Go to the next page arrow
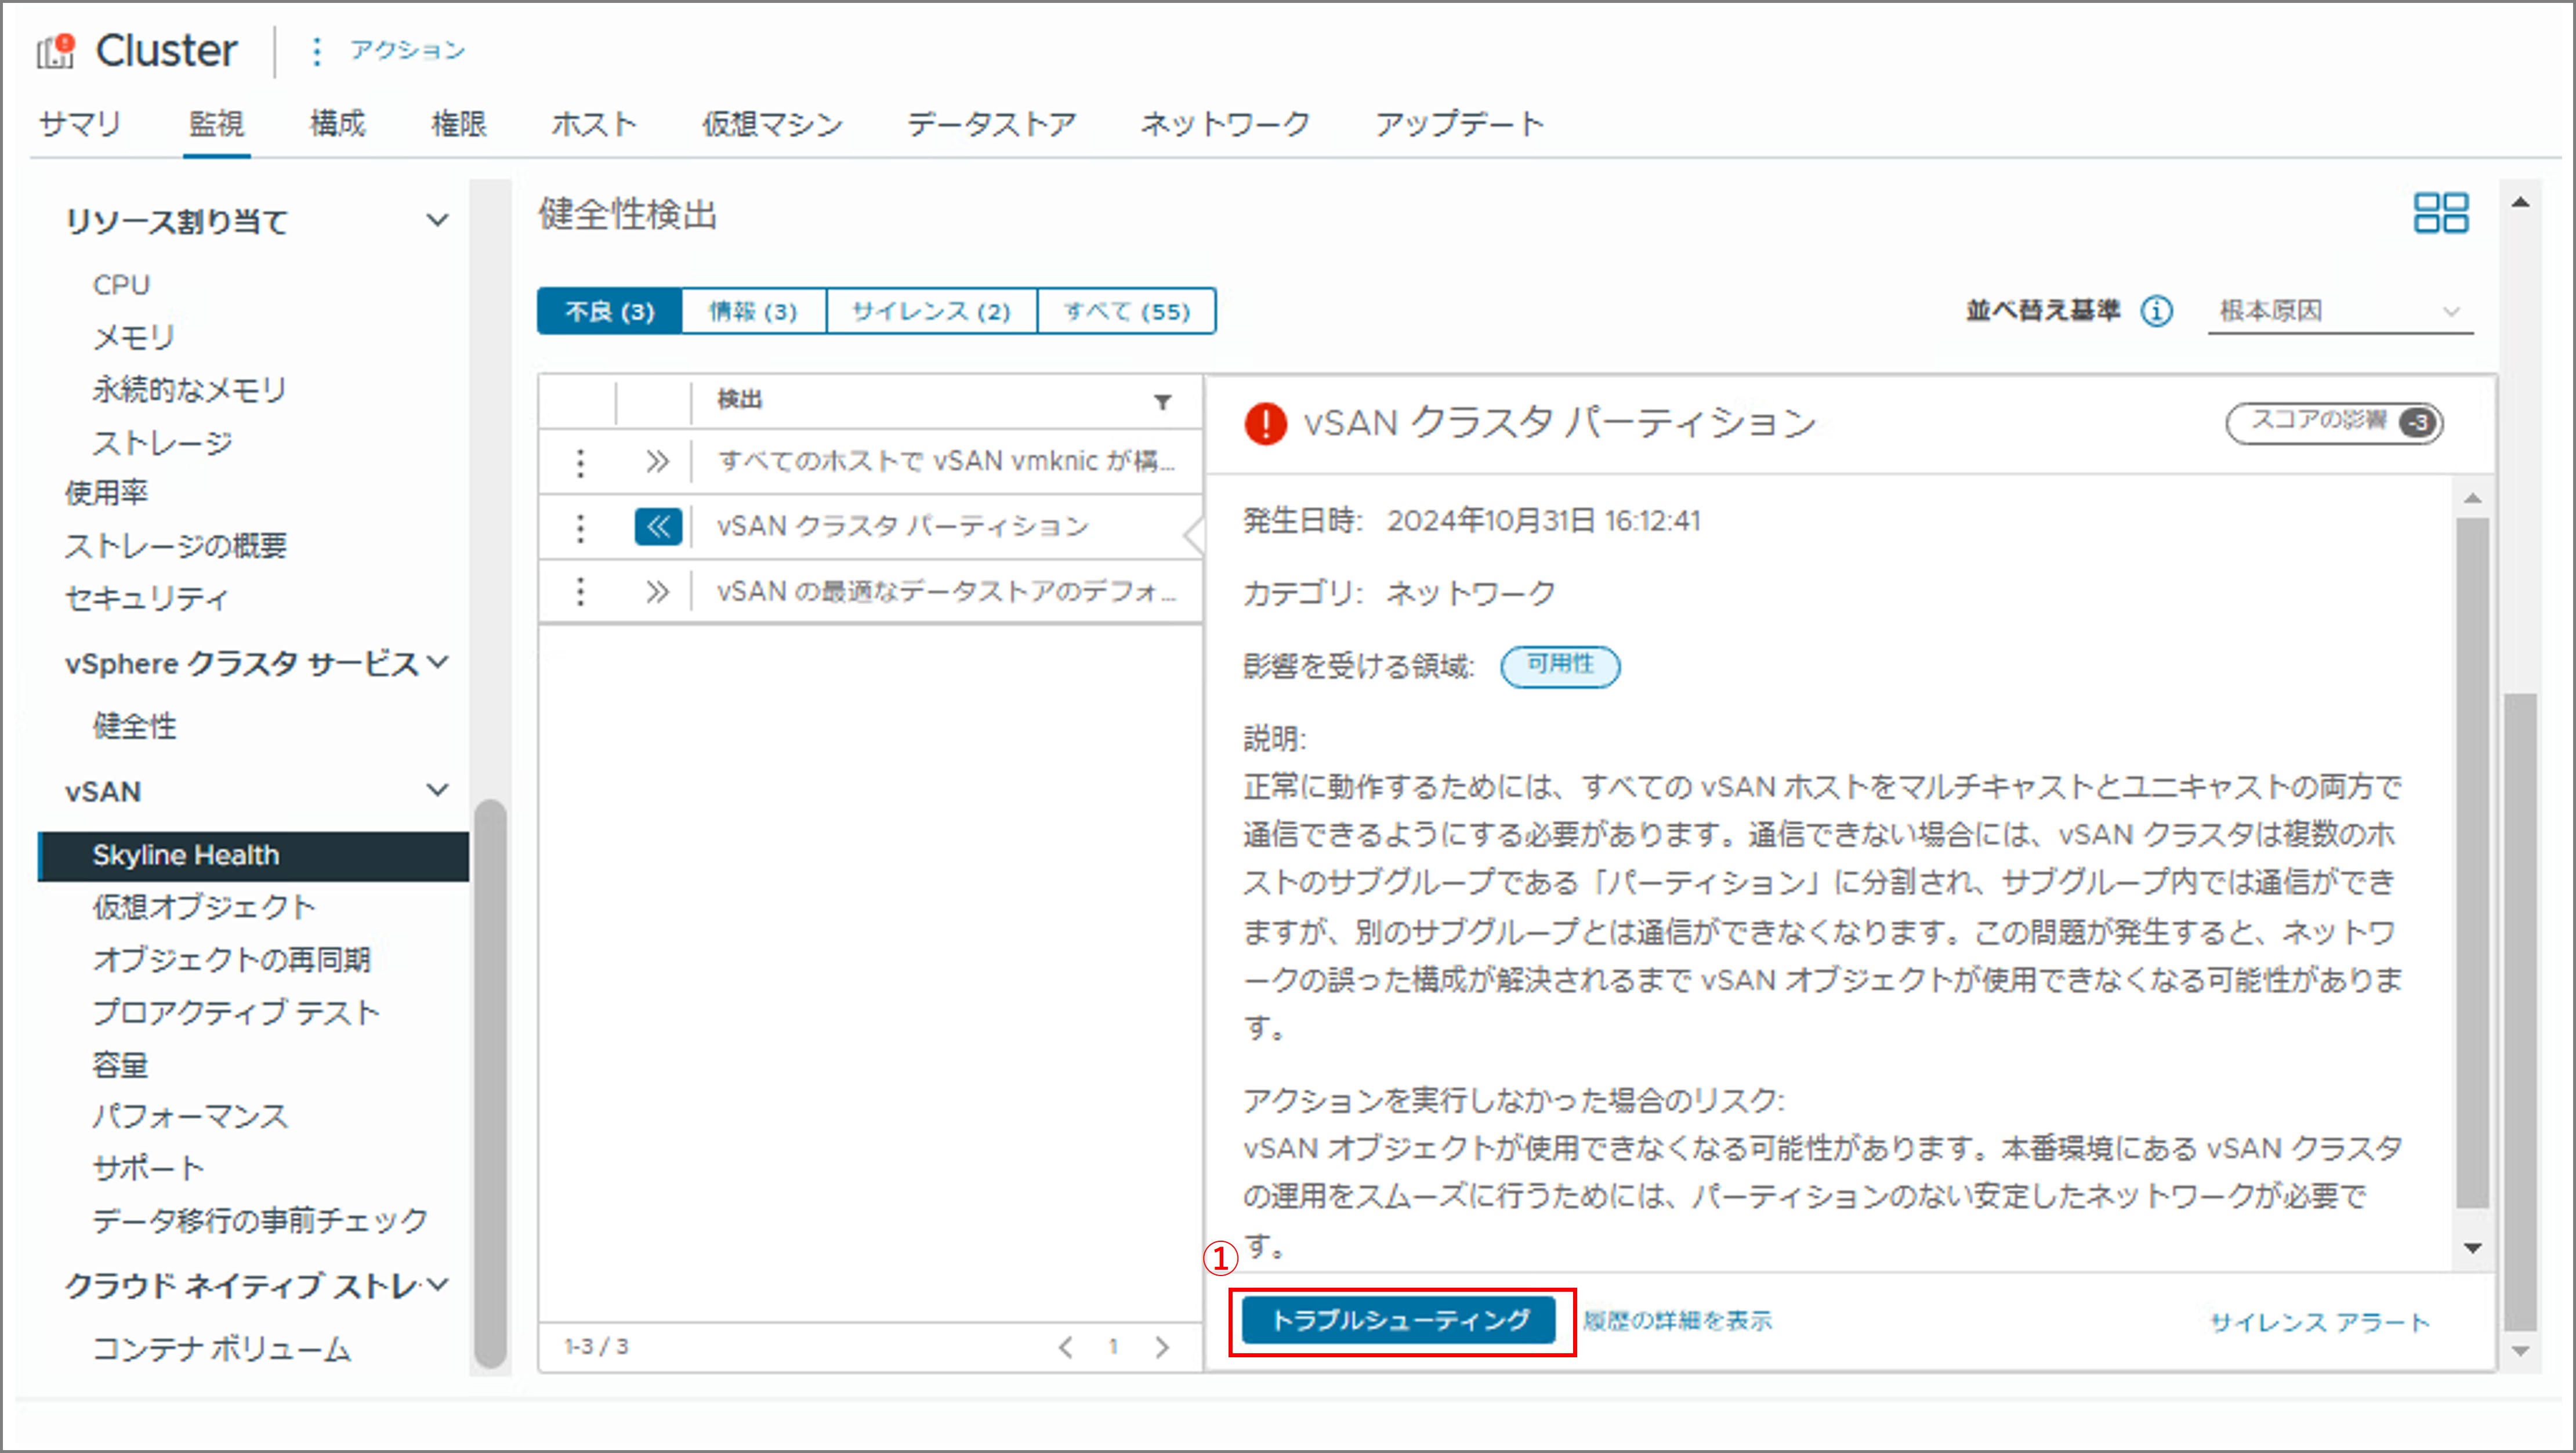This screenshot has height=1453, width=2576. pos(1162,1347)
